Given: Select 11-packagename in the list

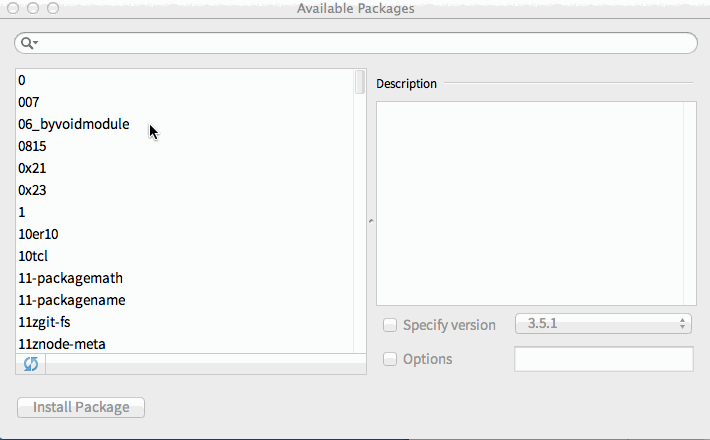Looking at the screenshot, I should coord(71,300).
